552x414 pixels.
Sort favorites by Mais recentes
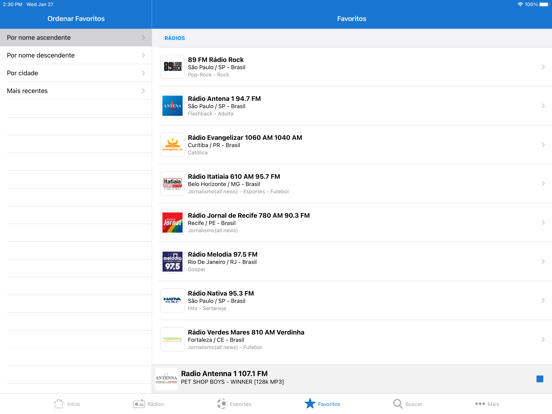click(76, 90)
